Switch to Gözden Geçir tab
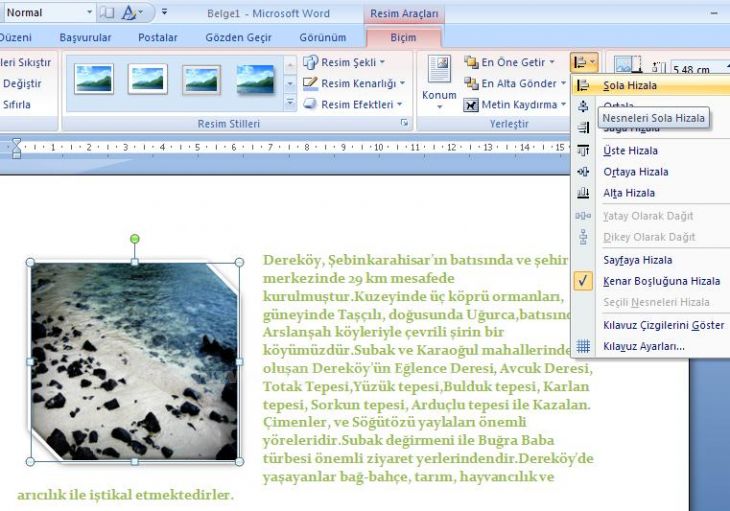Viewport: 730px width, 511px height. pyautogui.click(x=238, y=37)
